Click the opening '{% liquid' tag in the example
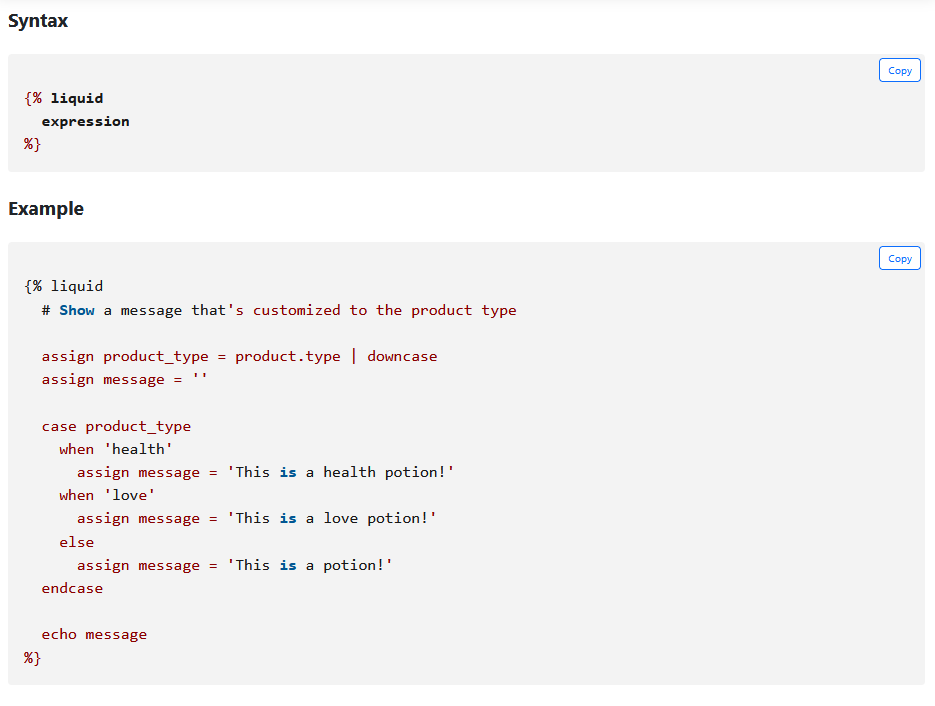 62,286
